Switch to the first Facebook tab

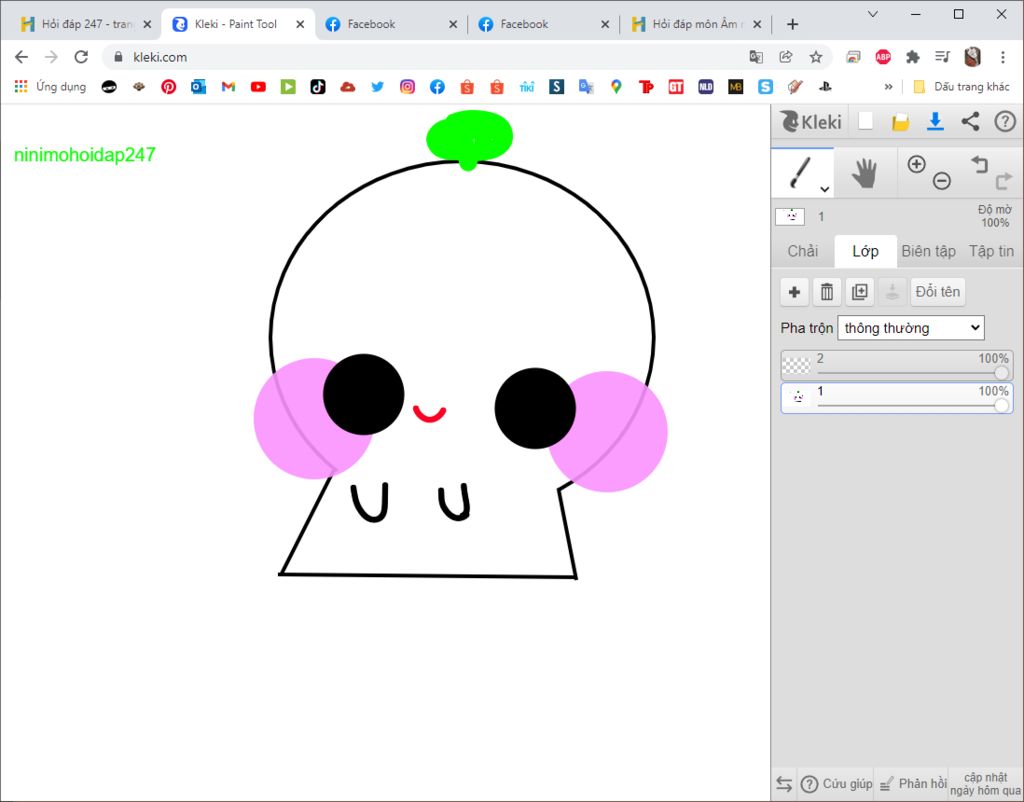tap(391, 24)
